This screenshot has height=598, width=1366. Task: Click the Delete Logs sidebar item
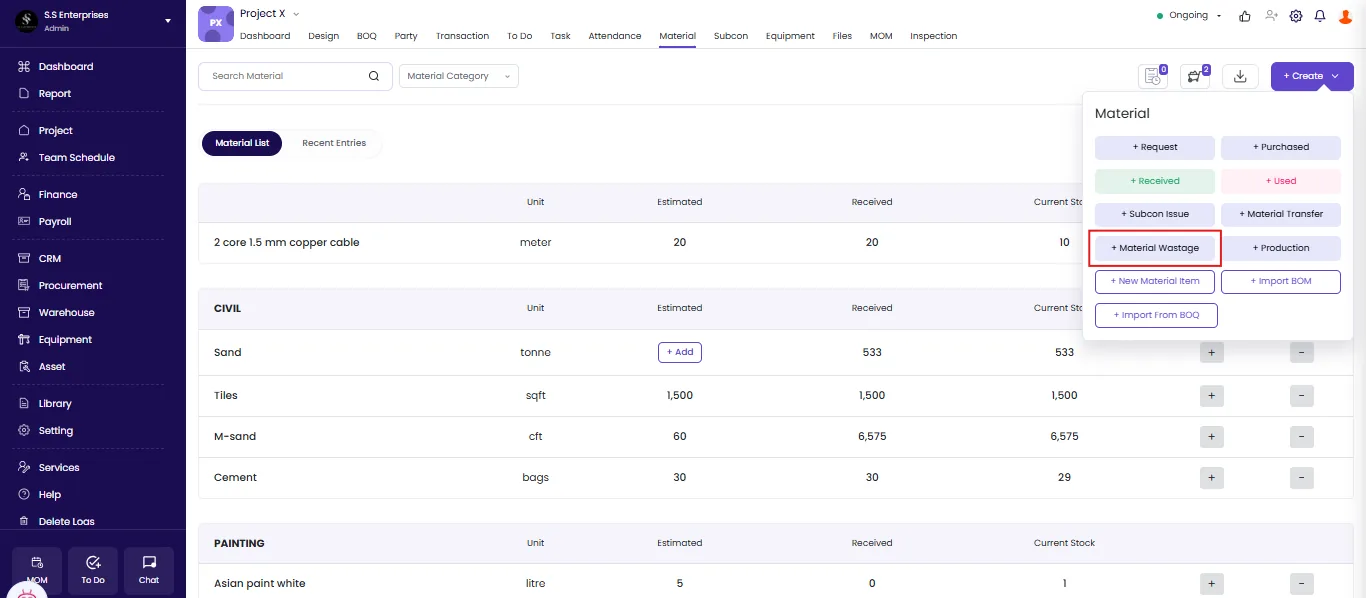[x=67, y=522]
